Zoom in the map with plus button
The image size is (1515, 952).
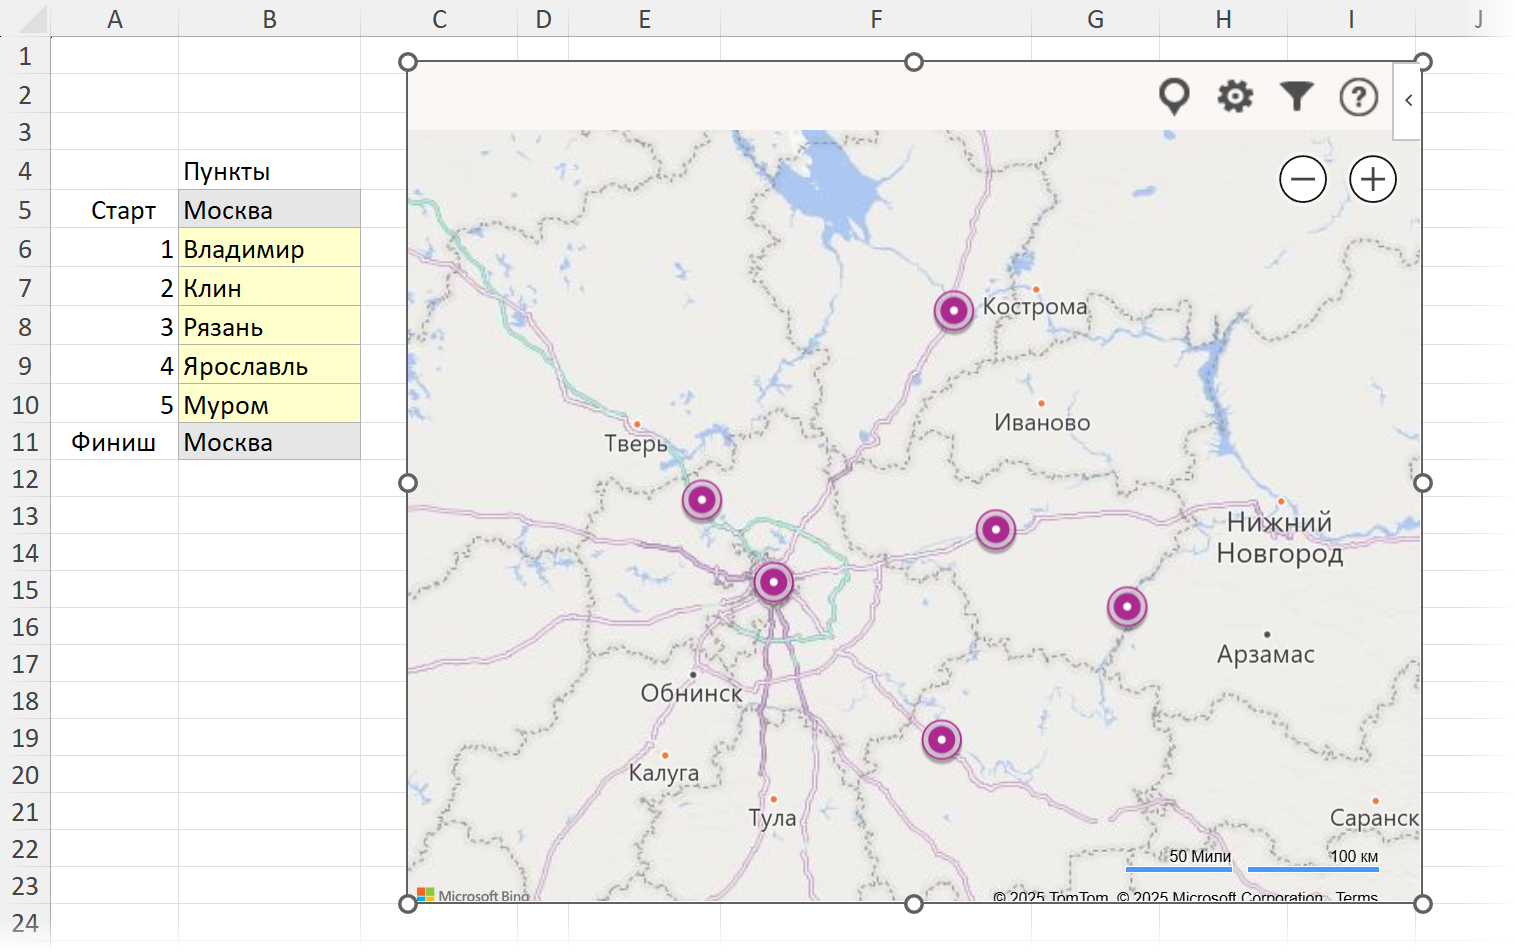(1373, 180)
